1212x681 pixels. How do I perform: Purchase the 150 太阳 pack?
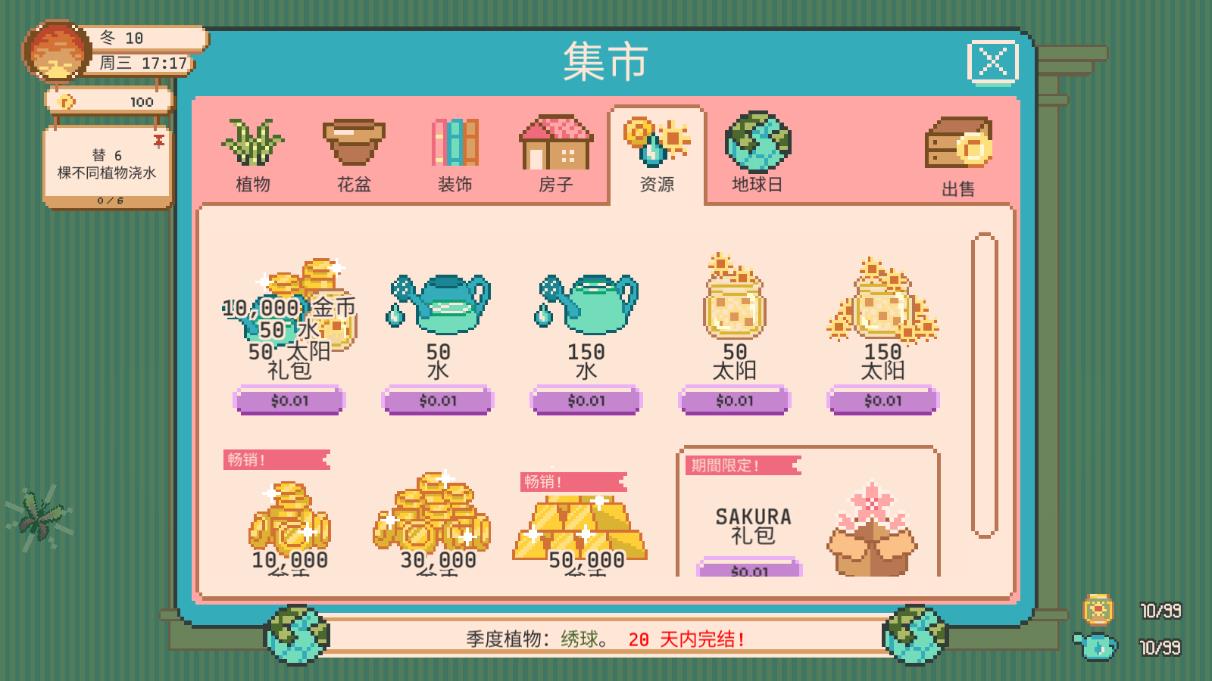coord(883,400)
